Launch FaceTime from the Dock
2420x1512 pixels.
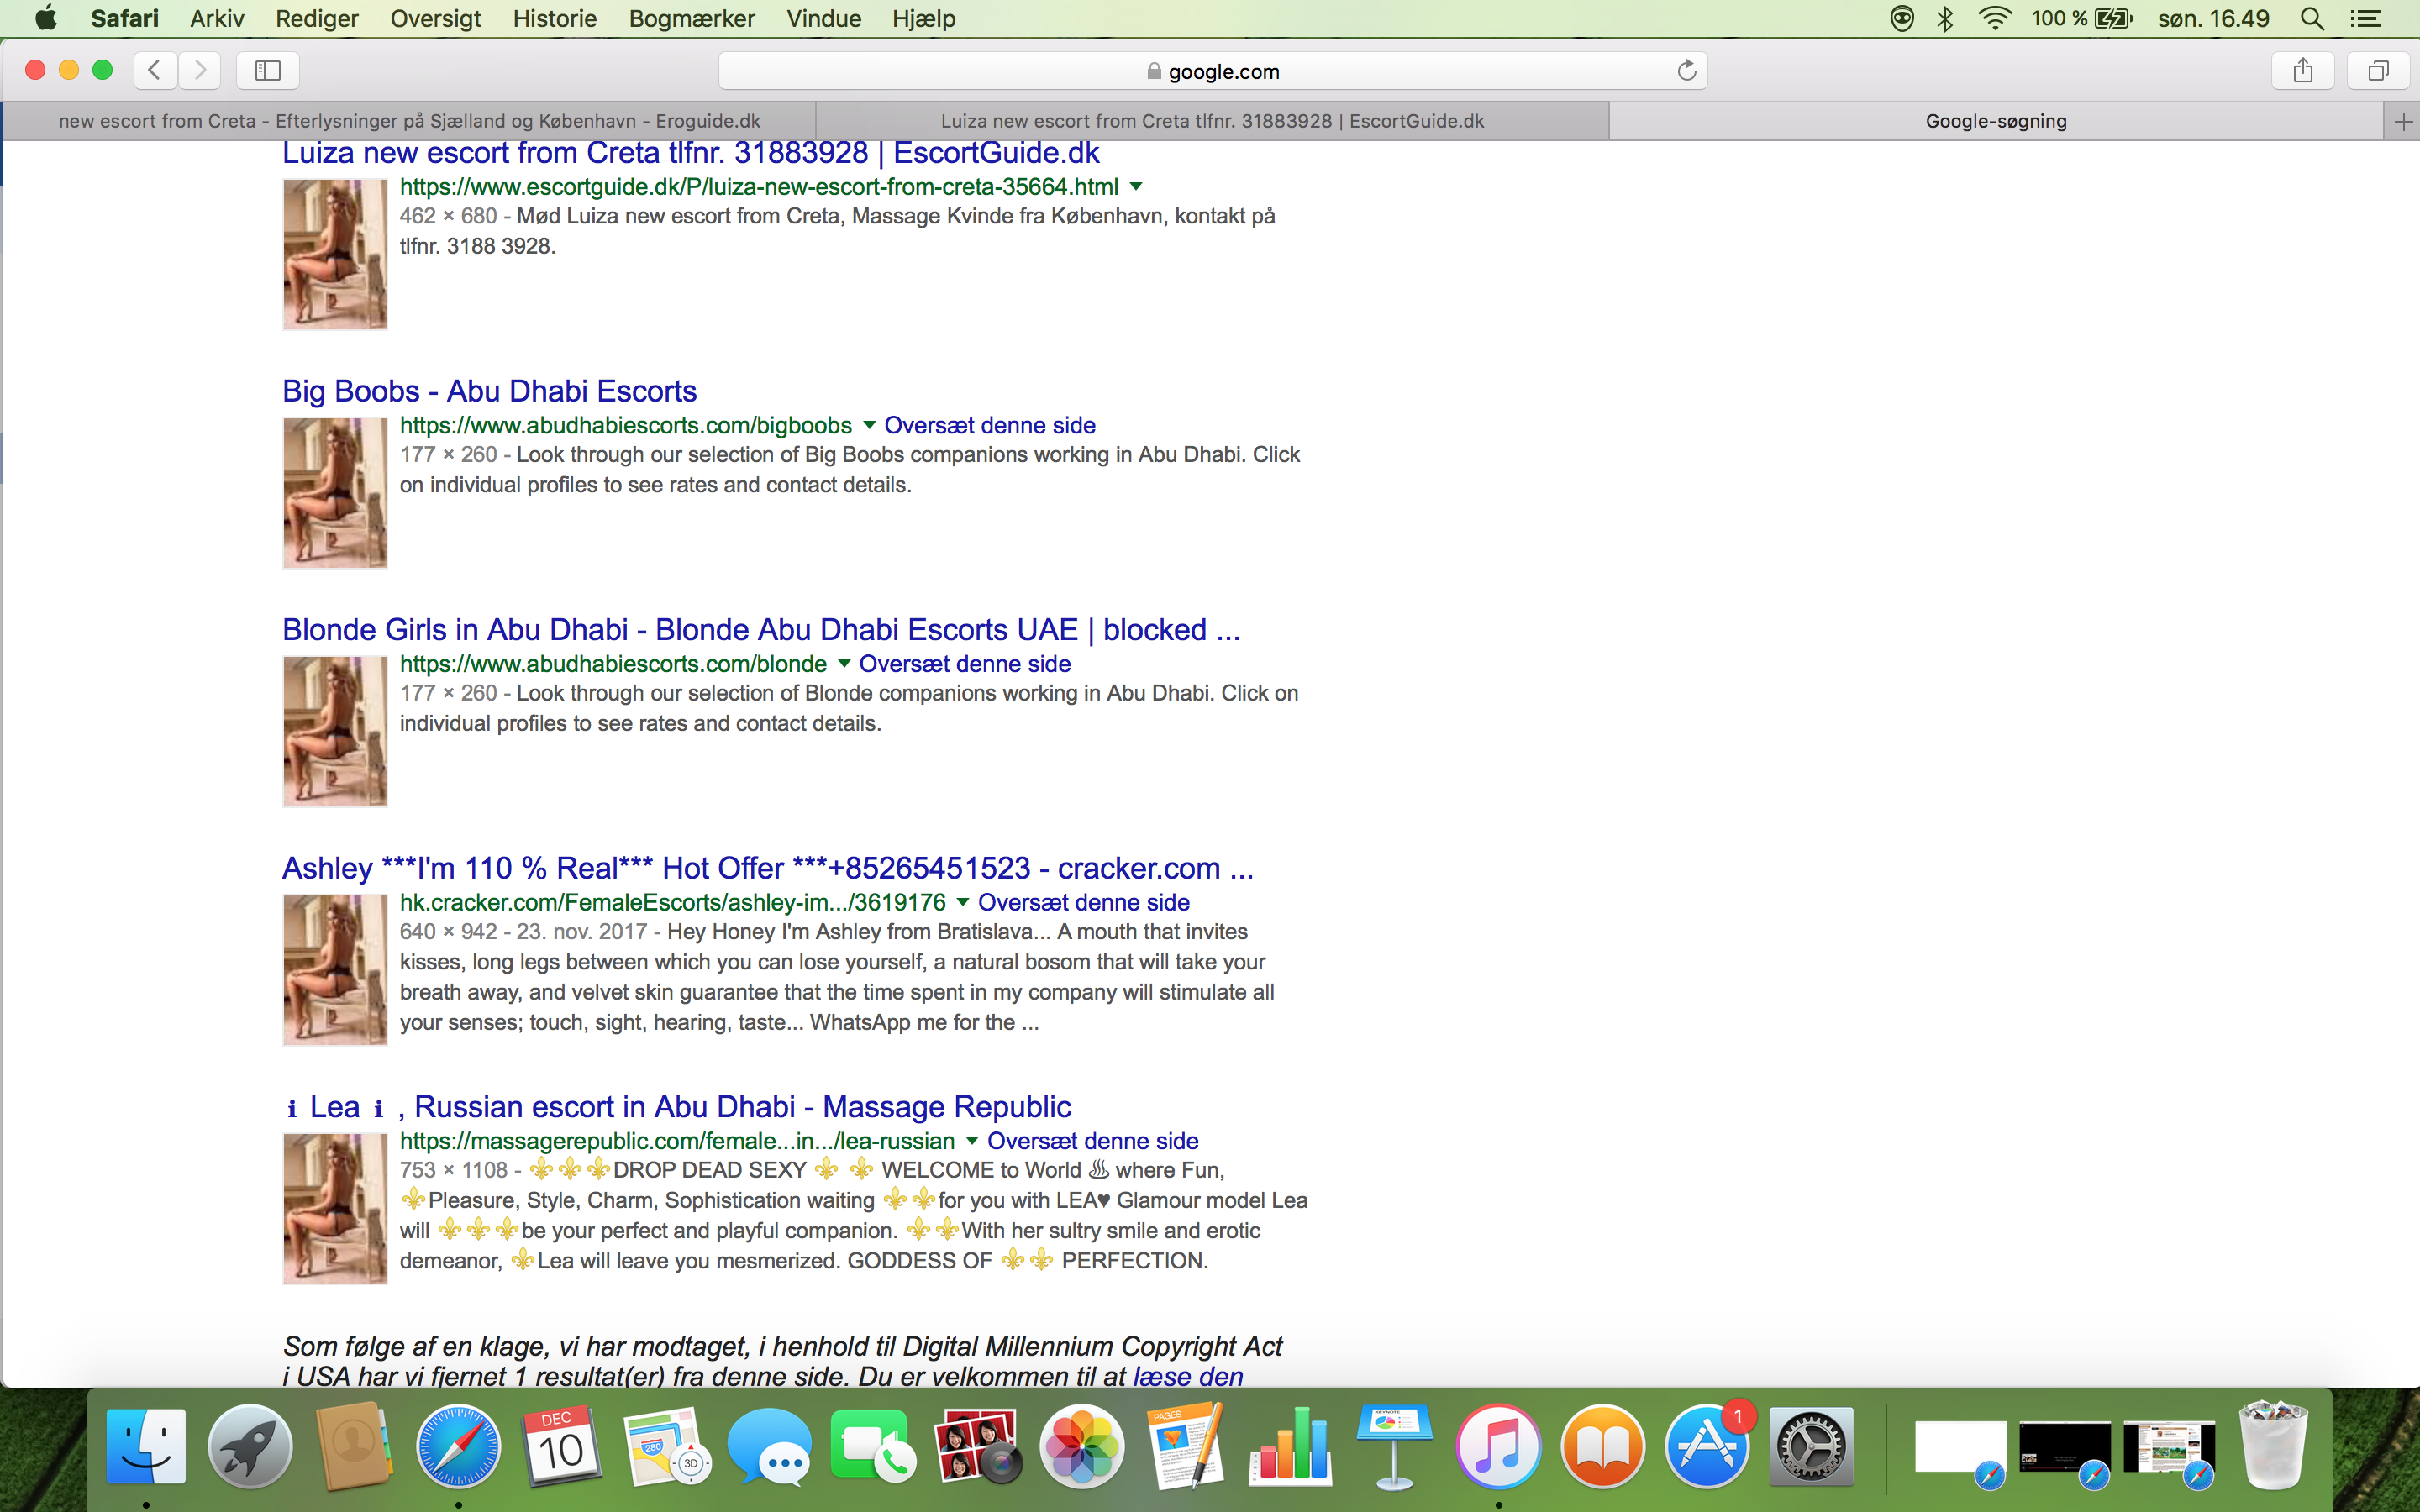click(x=872, y=1445)
